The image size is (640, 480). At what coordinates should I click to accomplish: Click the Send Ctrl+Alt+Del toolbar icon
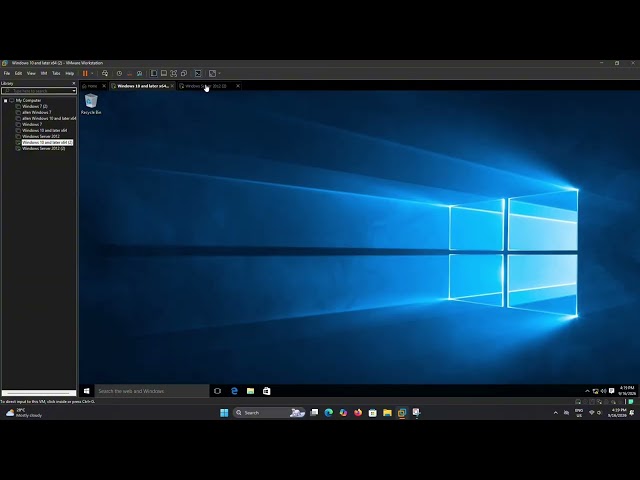[105, 73]
